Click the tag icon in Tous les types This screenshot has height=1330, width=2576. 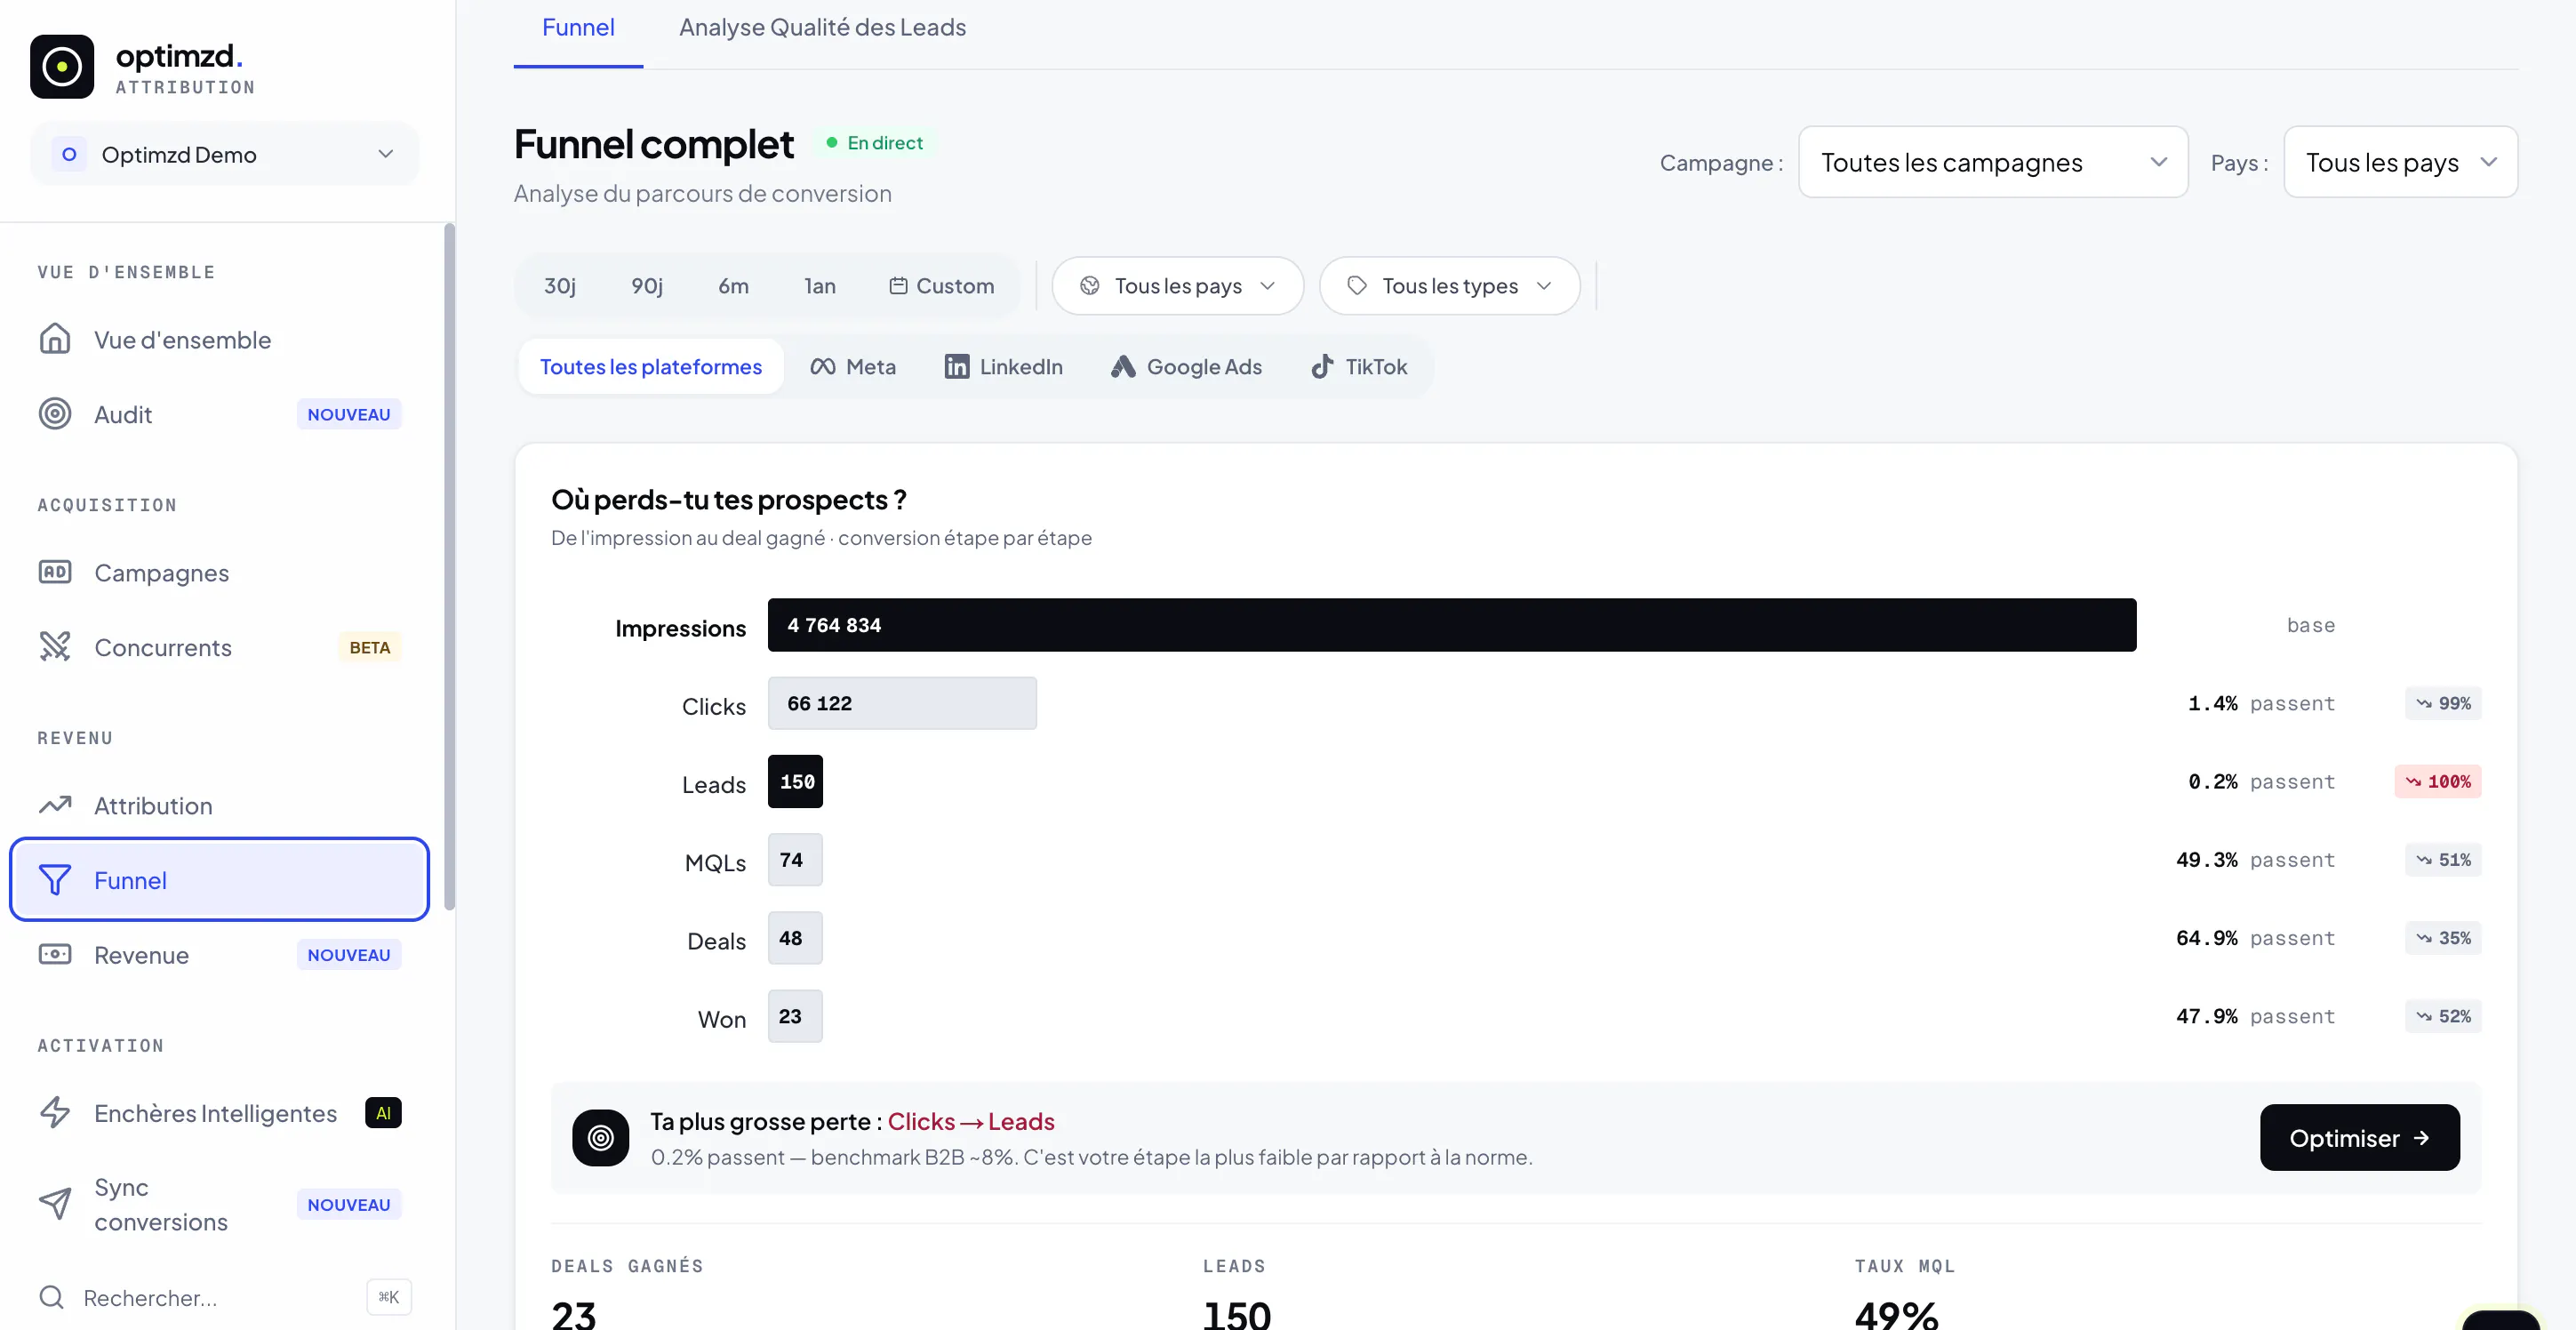(x=1357, y=286)
